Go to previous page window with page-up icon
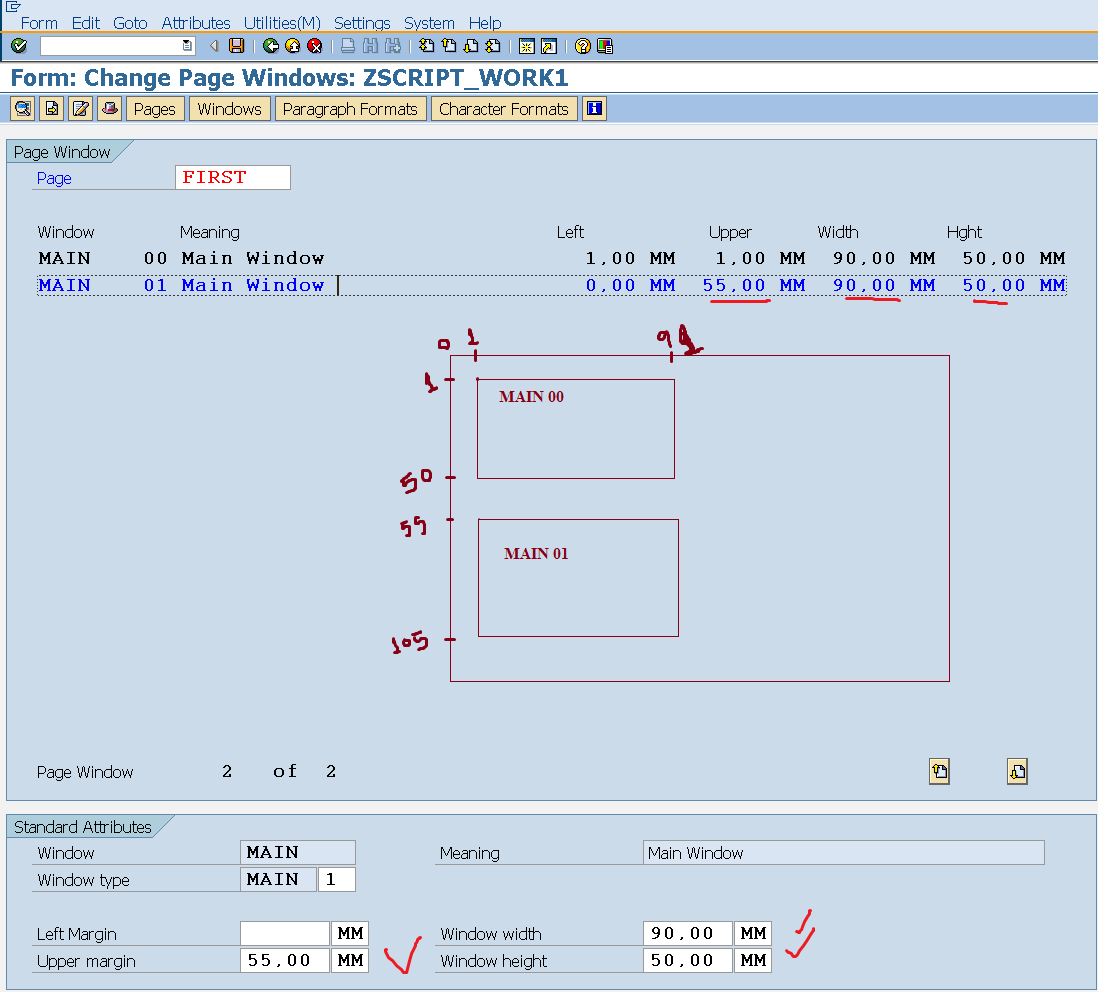The height and width of the screenshot is (992, 1098). [939, 771]
